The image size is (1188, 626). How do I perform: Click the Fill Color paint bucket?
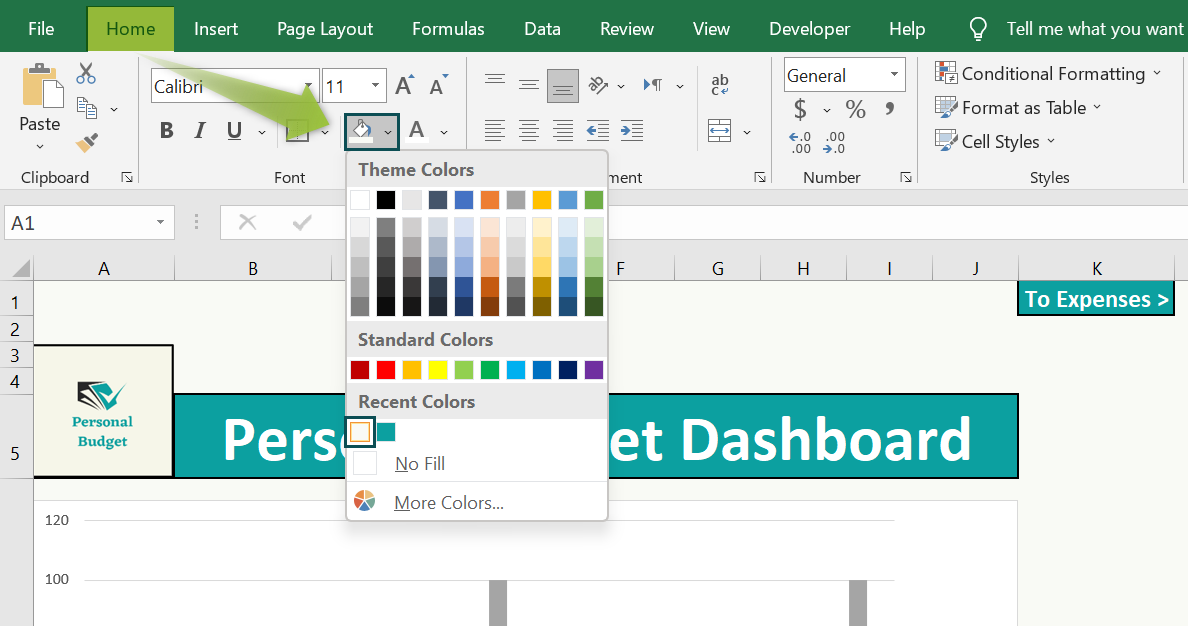pyautogui.click(x=361, y=130)
